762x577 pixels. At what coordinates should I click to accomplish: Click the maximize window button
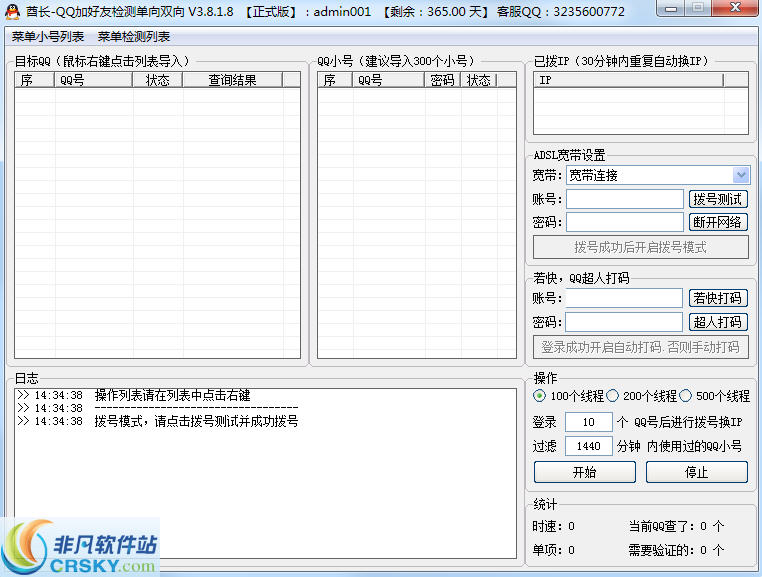point(698,8)
